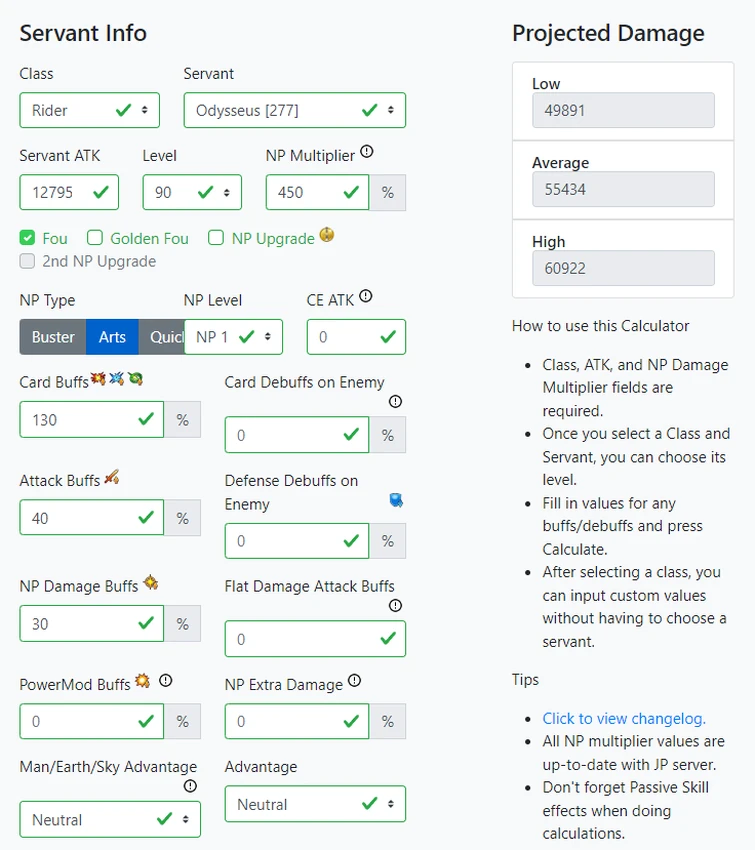
Task: Tick the NP Upgrade checkbox
Action: tap(216, 238)
